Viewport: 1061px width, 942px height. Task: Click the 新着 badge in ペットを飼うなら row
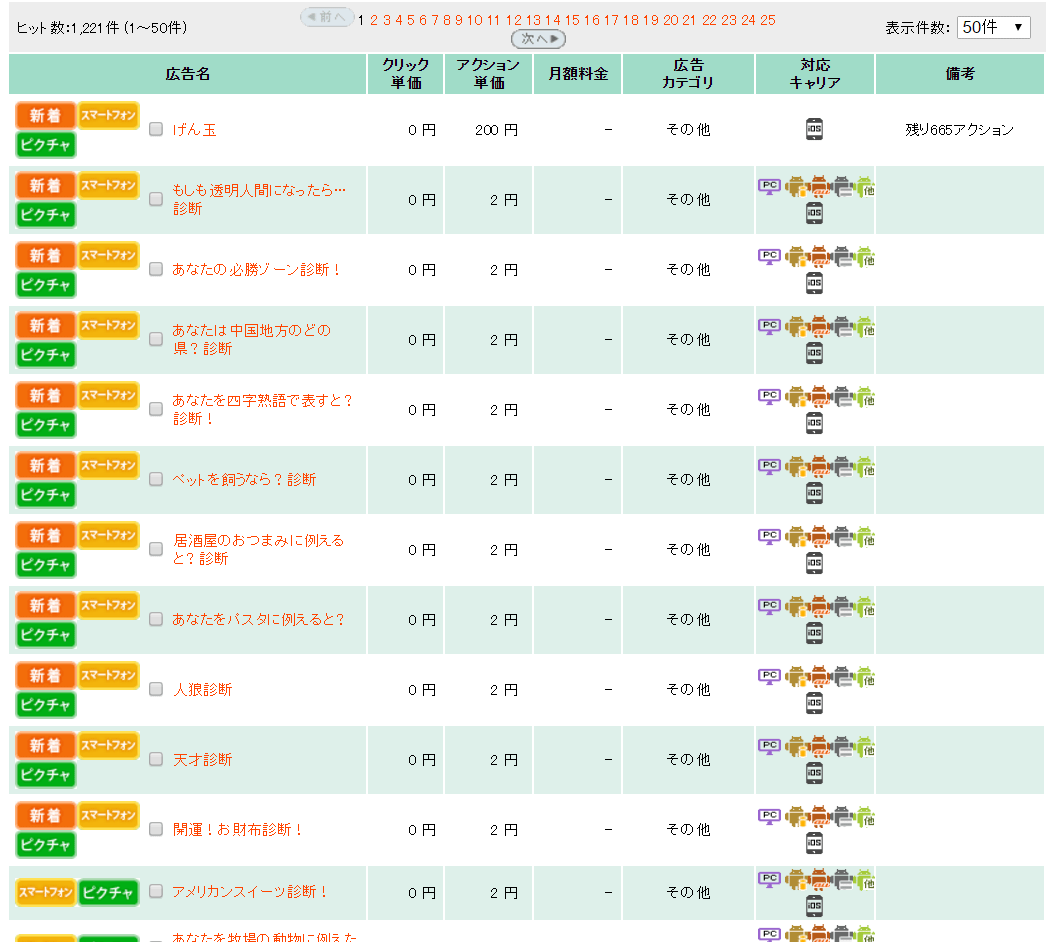[45, 466]
